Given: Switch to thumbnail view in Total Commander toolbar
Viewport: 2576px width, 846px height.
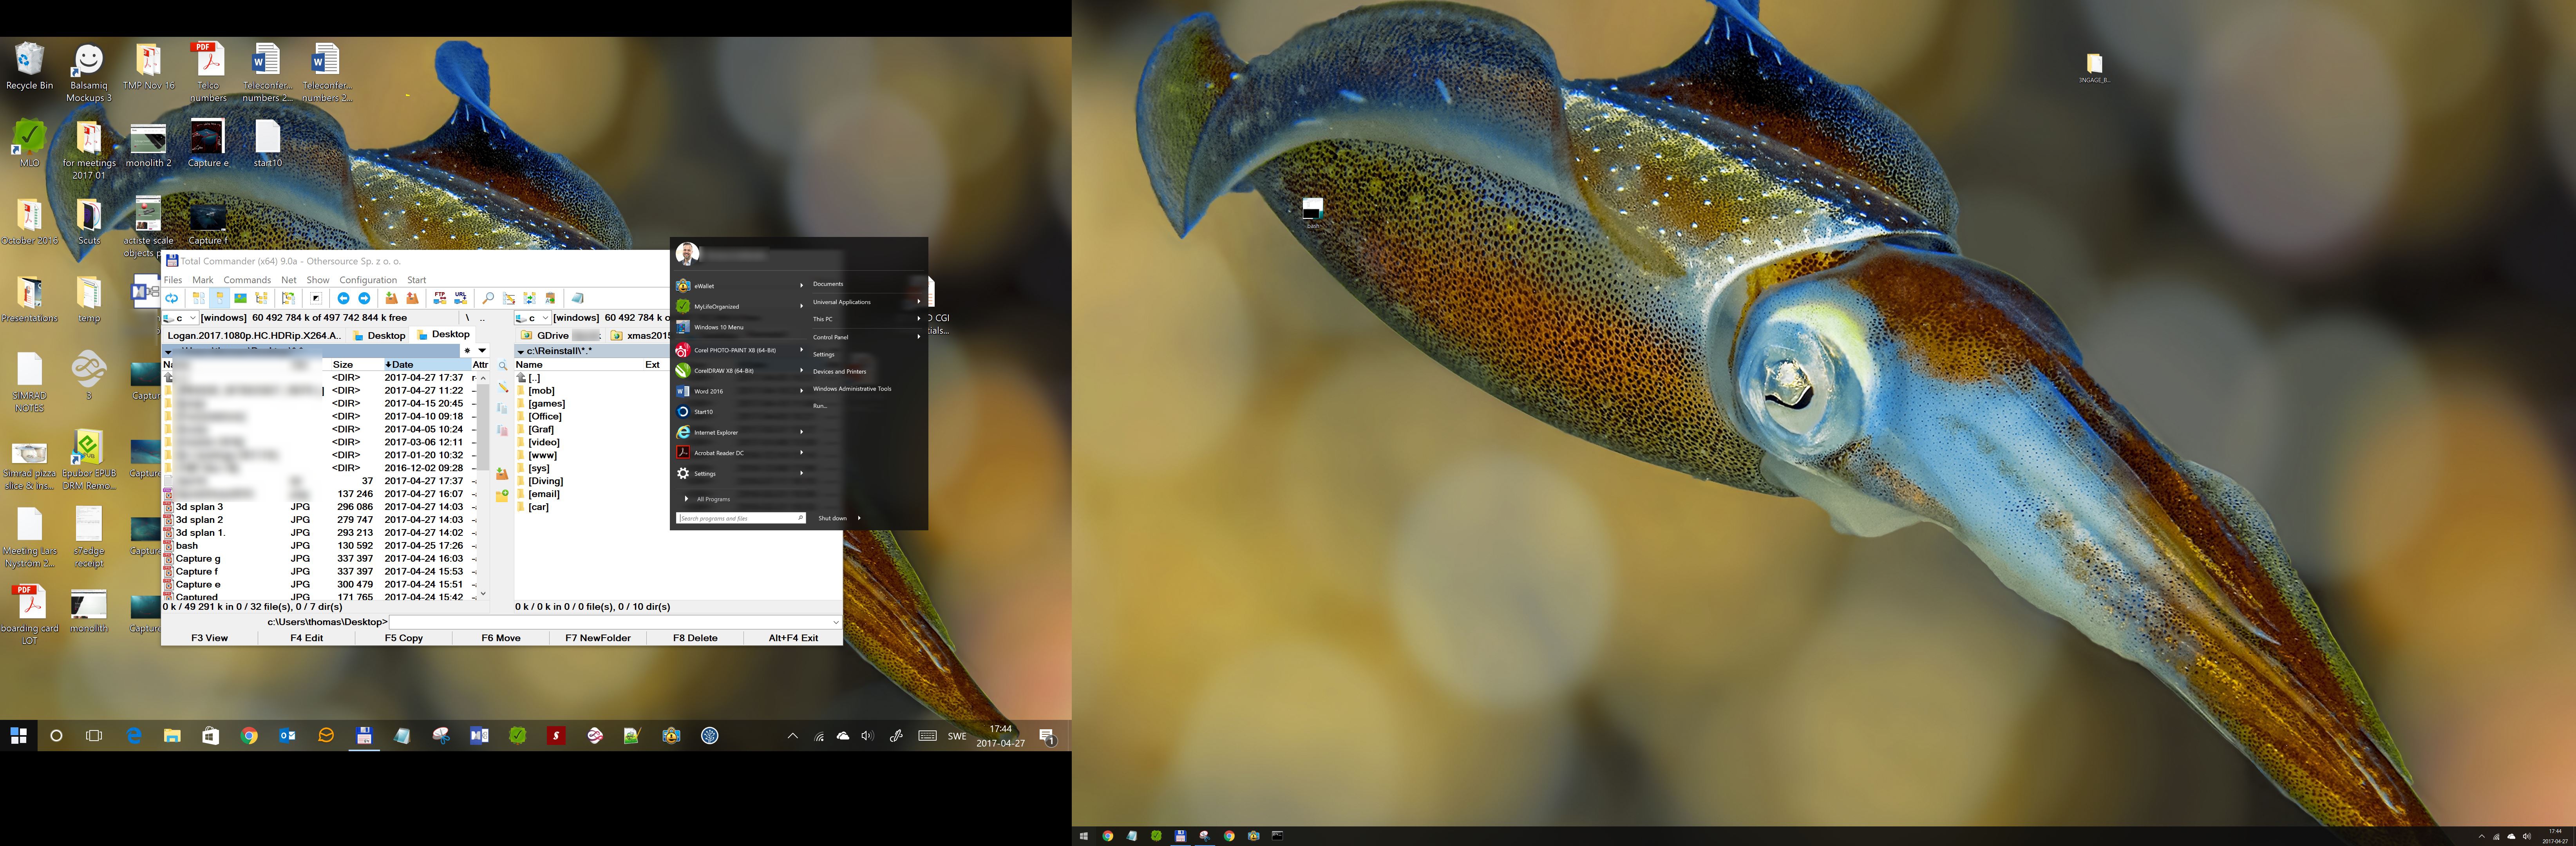Looking at the screenshot, I should 241,298.
